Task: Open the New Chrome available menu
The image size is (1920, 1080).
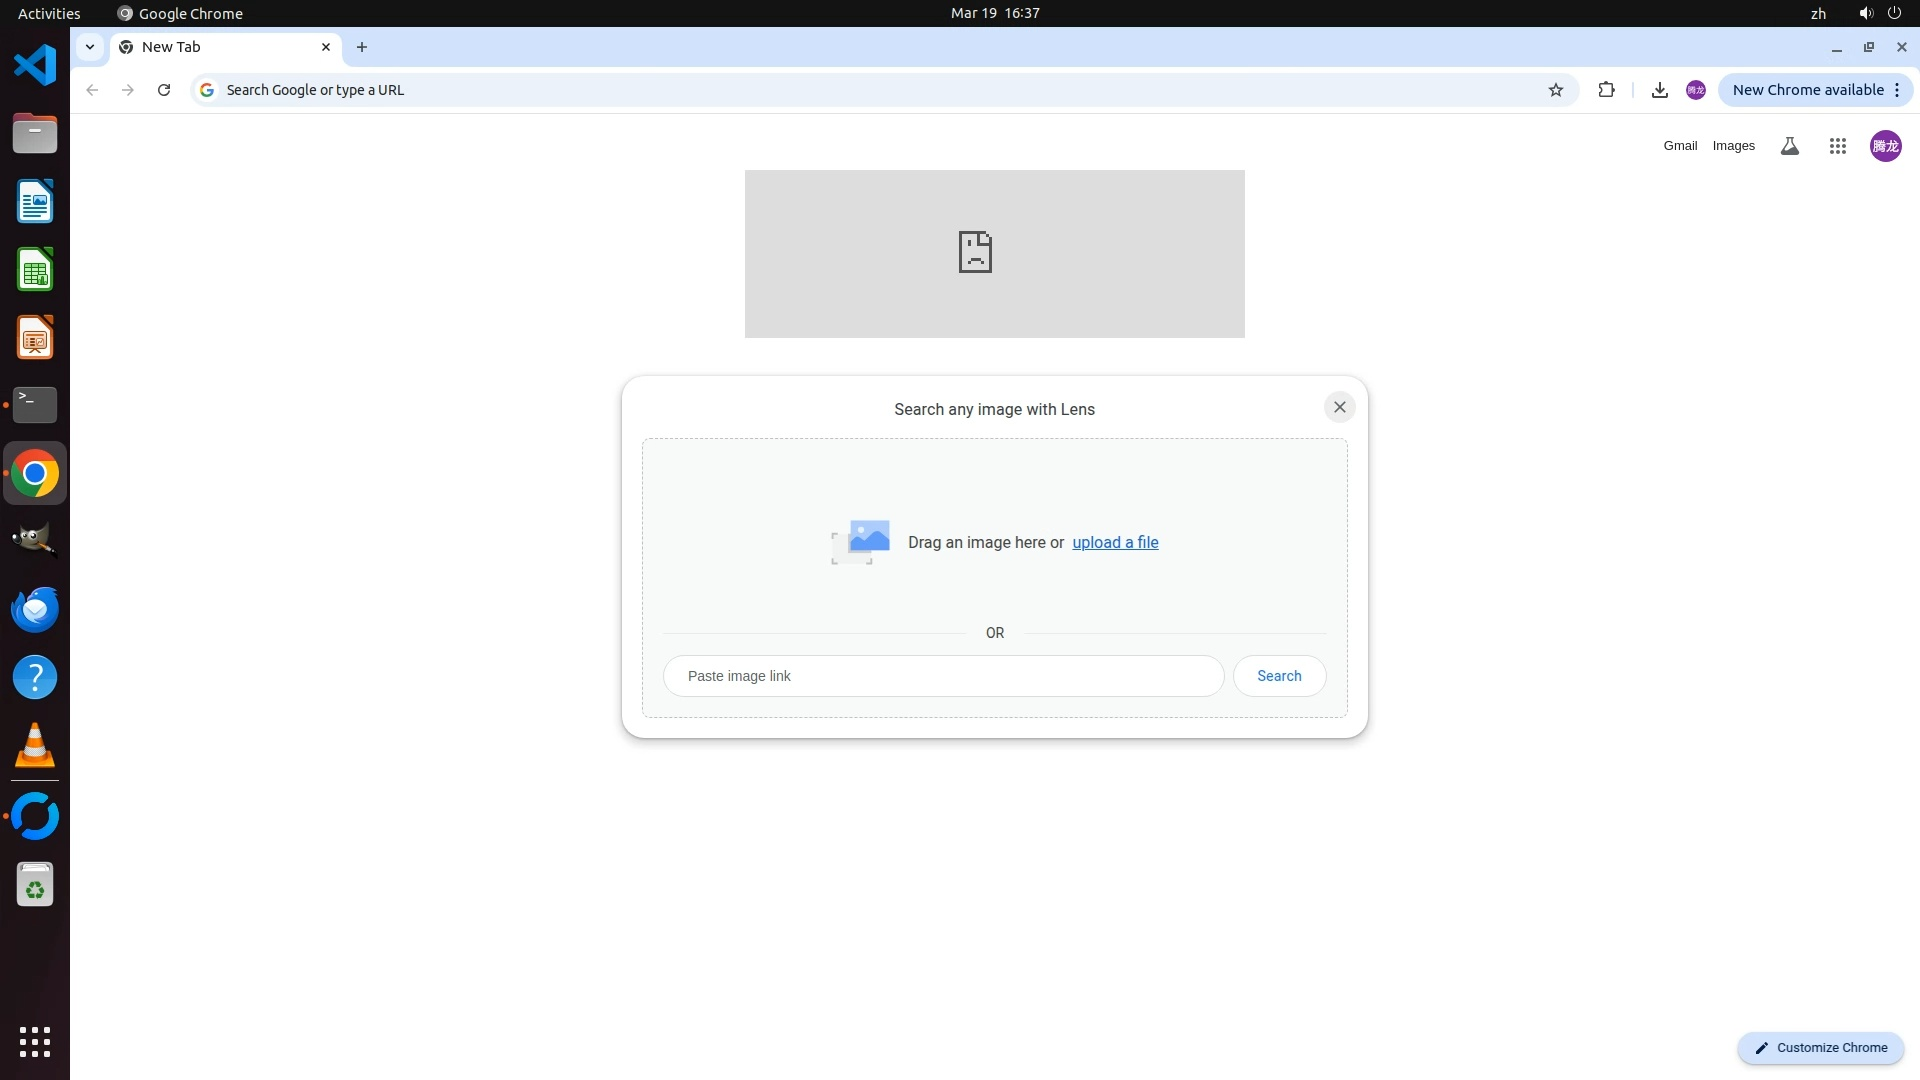Action: click(1815, 90)
